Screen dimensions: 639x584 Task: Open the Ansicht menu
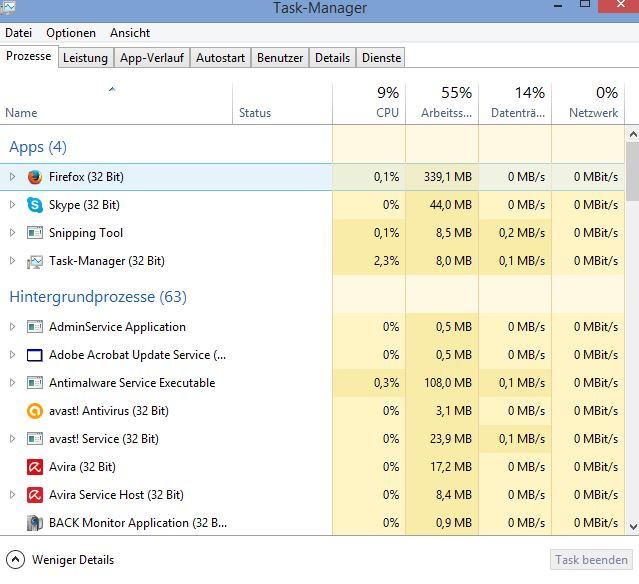click(130, 33)
